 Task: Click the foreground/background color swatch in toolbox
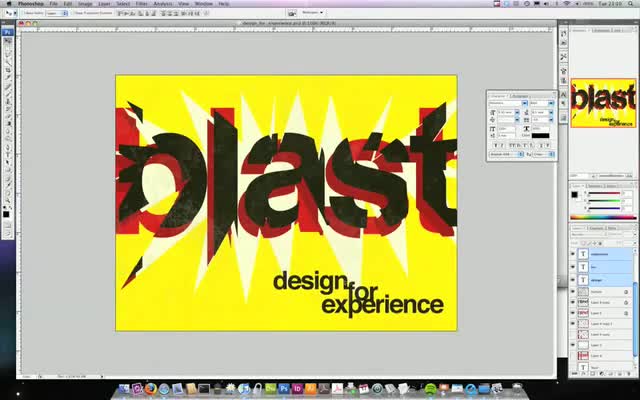[x=8, y=213]
